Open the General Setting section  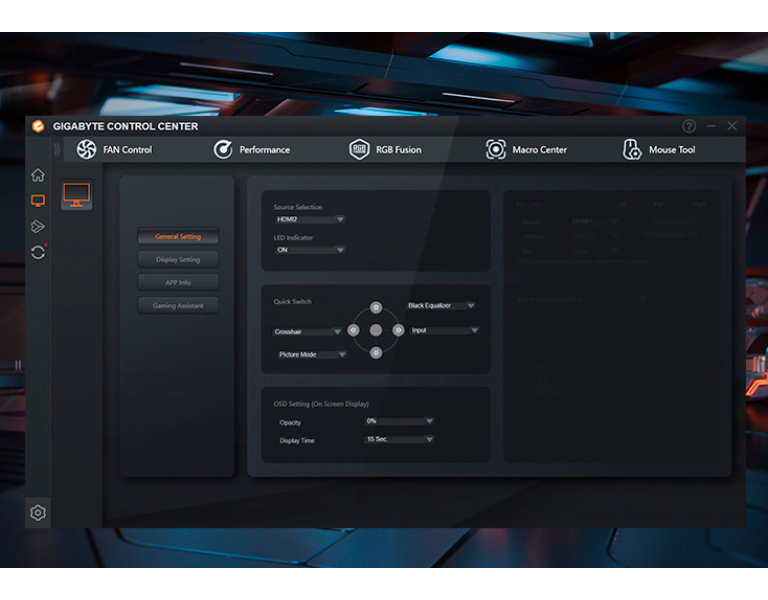pyautogui.click(x=178, y=236)
